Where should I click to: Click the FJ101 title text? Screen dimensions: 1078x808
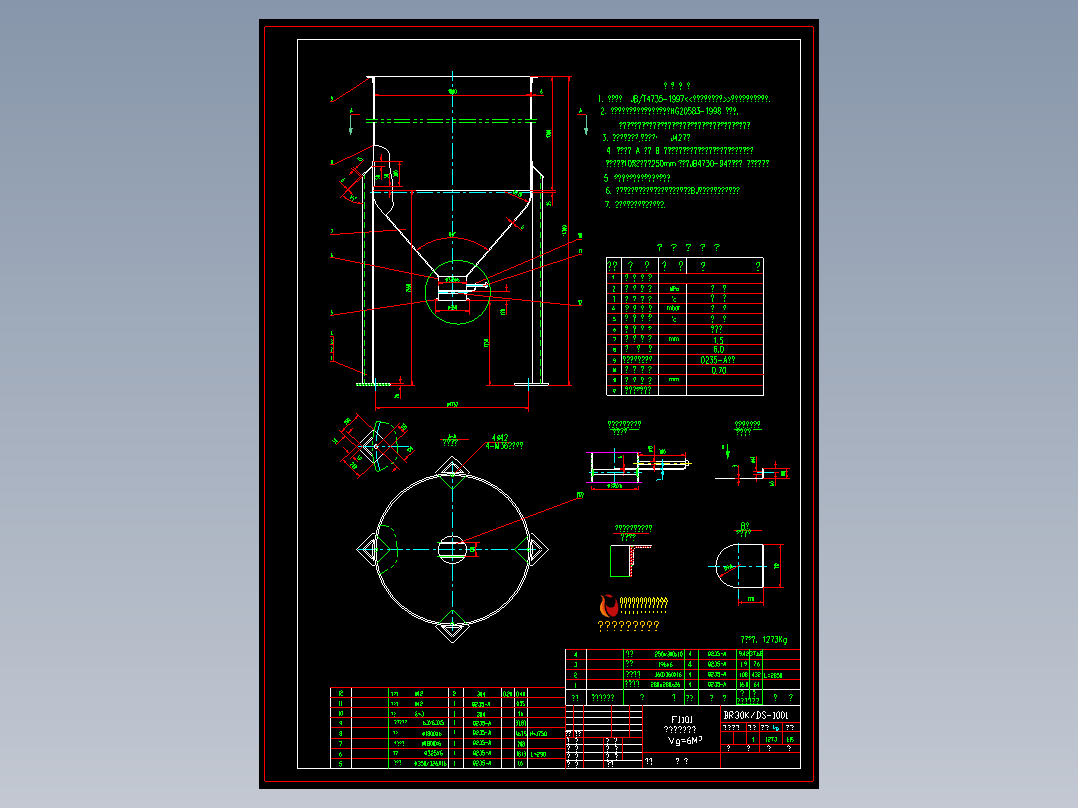coord(681,719)
